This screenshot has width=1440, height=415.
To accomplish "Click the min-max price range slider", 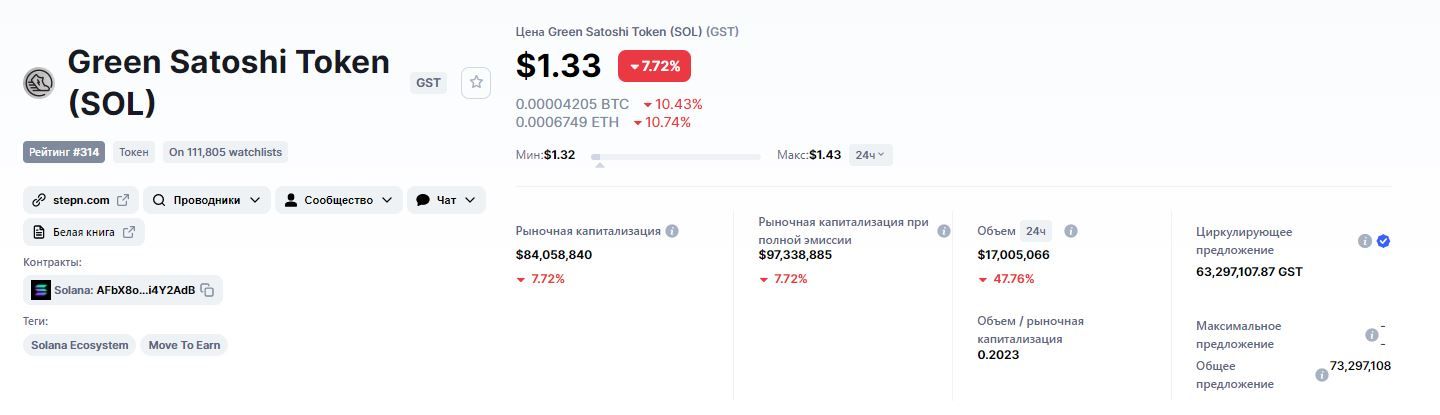I will click(676, 157).
